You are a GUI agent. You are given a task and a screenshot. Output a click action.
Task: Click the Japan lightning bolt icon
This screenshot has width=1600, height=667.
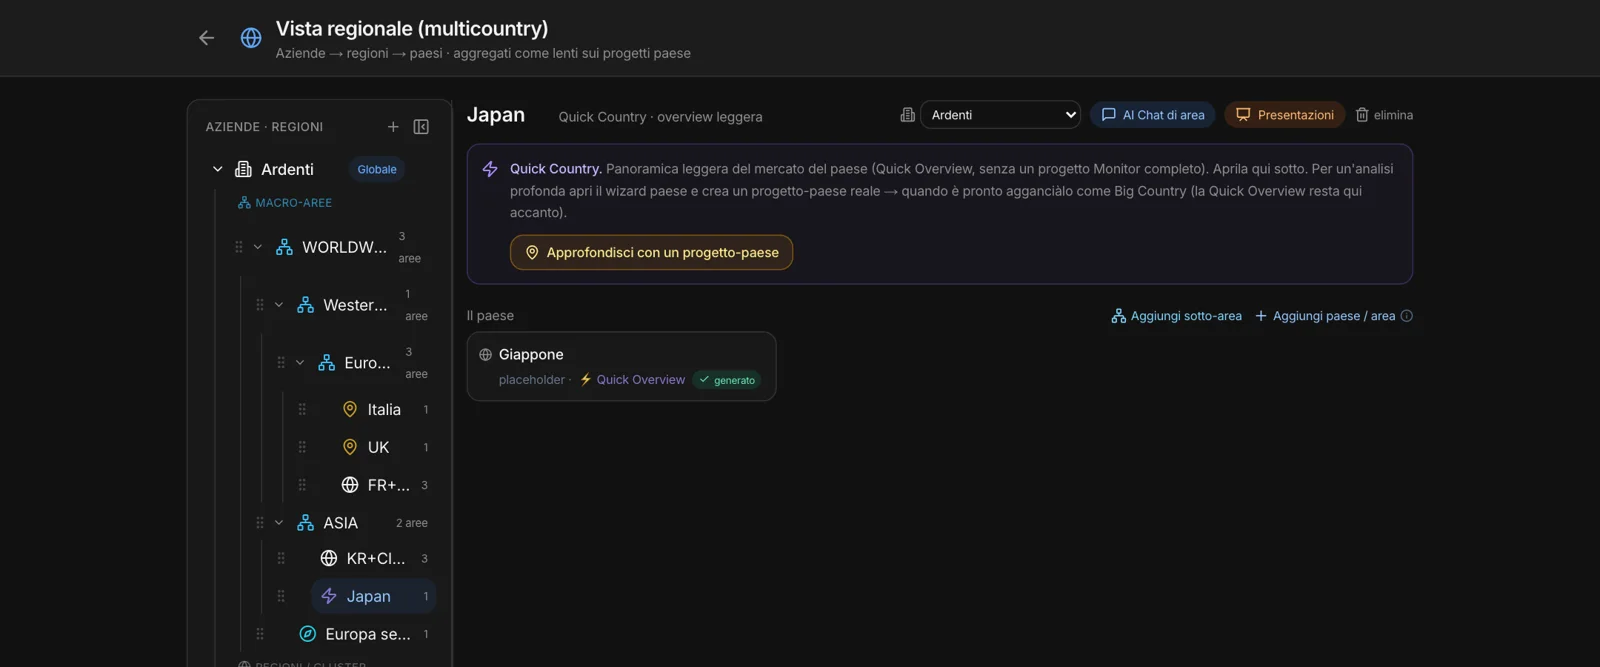tap(329, 596)
